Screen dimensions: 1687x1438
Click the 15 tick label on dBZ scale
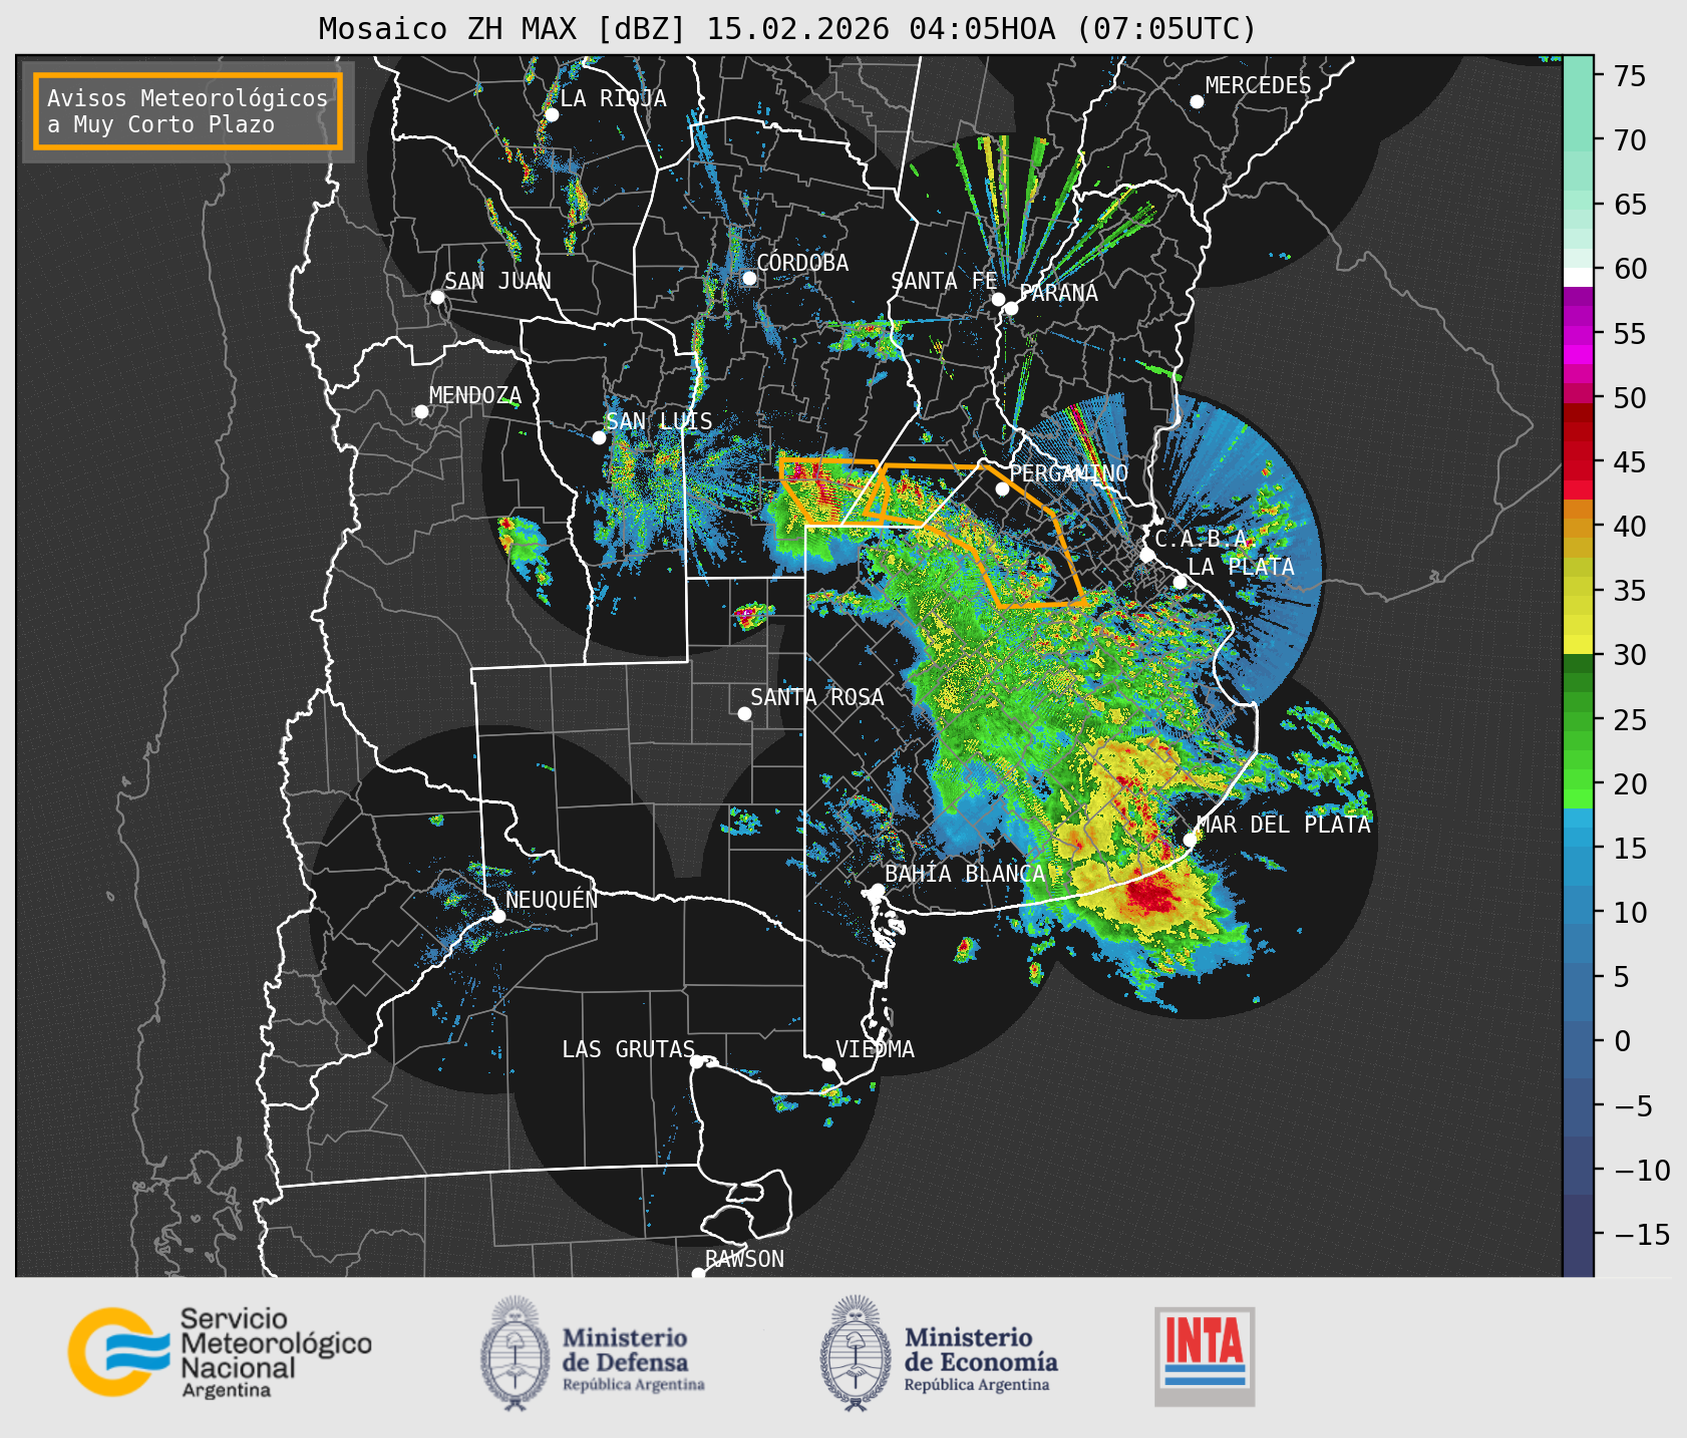(1629, 848)
